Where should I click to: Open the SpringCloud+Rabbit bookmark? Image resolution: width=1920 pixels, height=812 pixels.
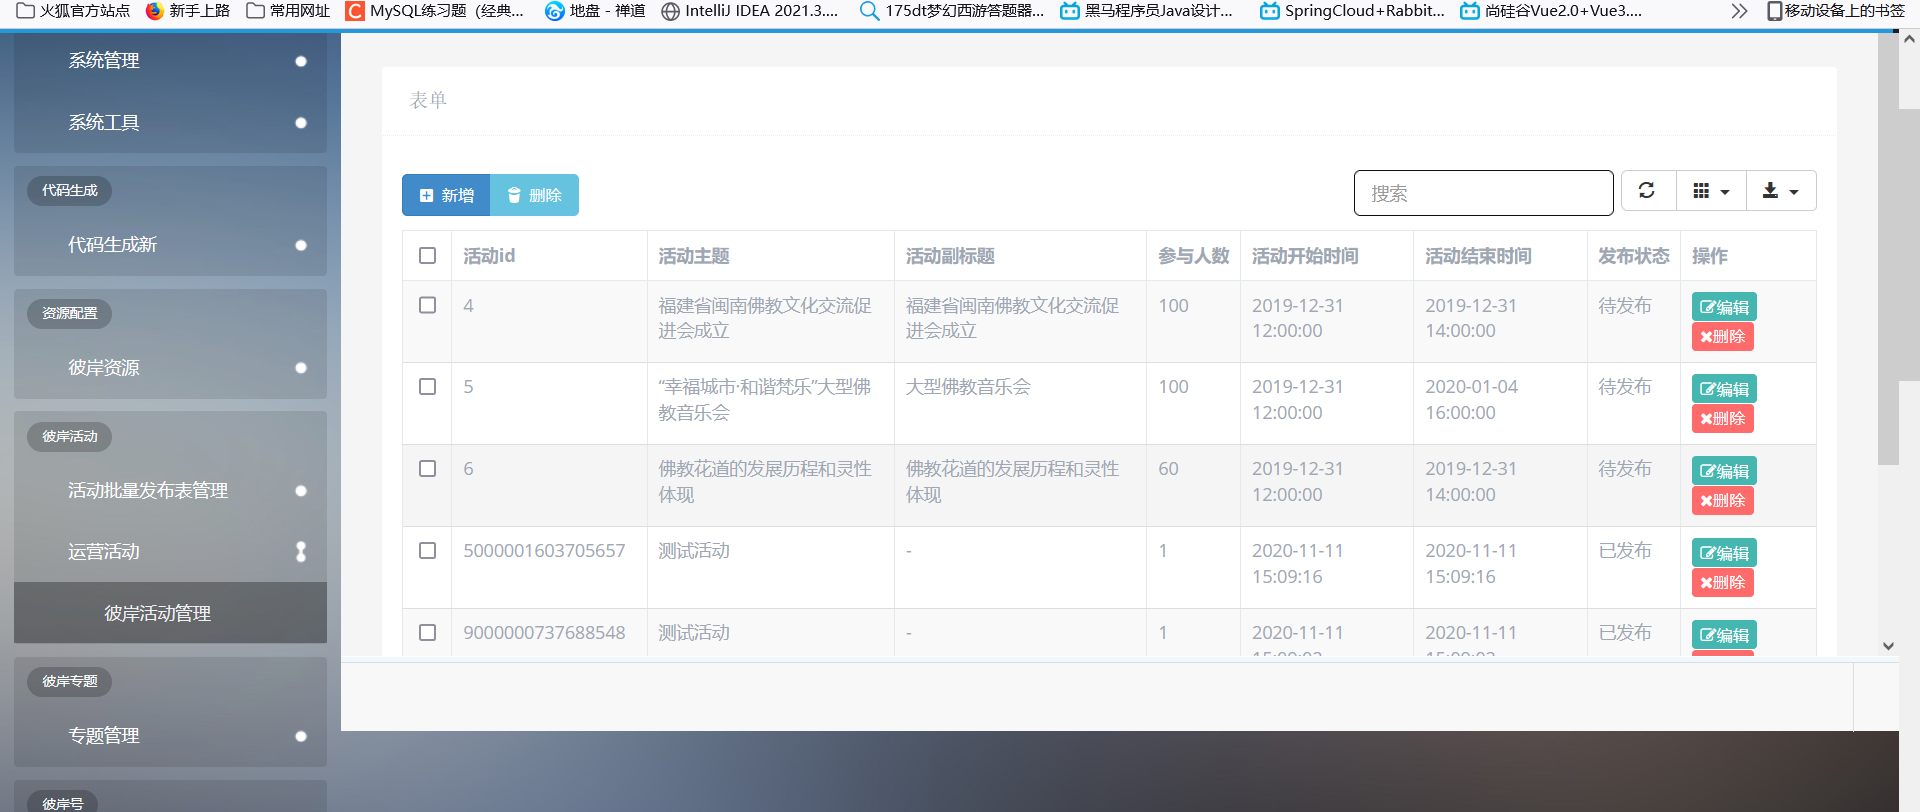1353,11
